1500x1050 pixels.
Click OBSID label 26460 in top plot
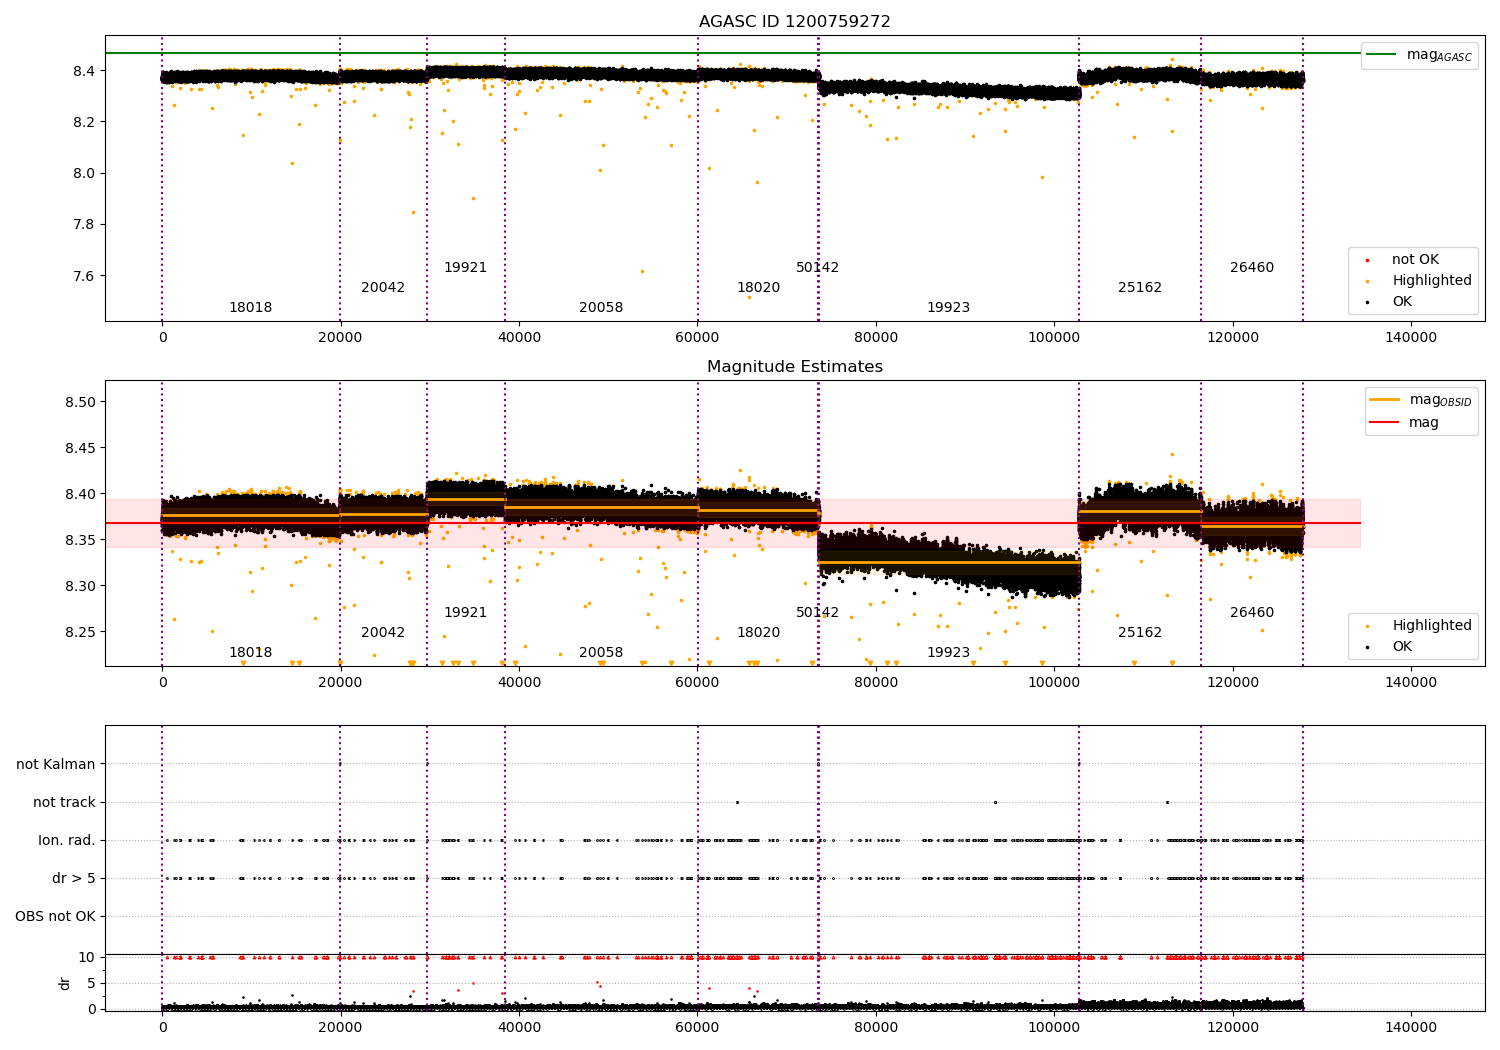pyautogui.click(x=1252, y=268)
